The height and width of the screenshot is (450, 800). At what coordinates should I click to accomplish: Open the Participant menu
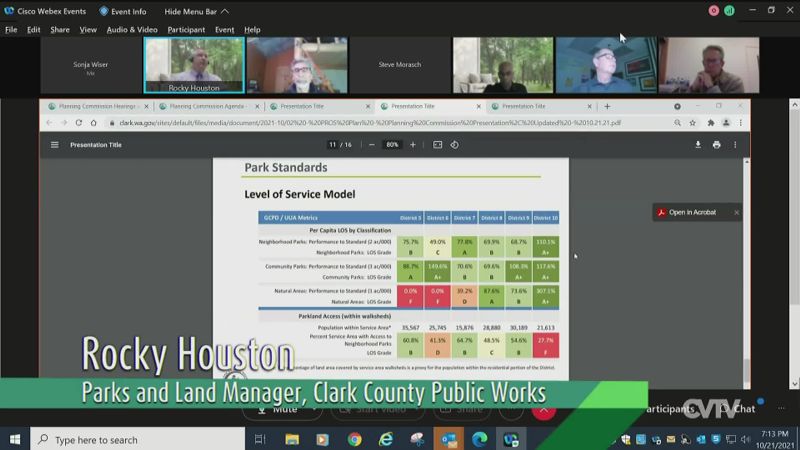pos(186,30)
